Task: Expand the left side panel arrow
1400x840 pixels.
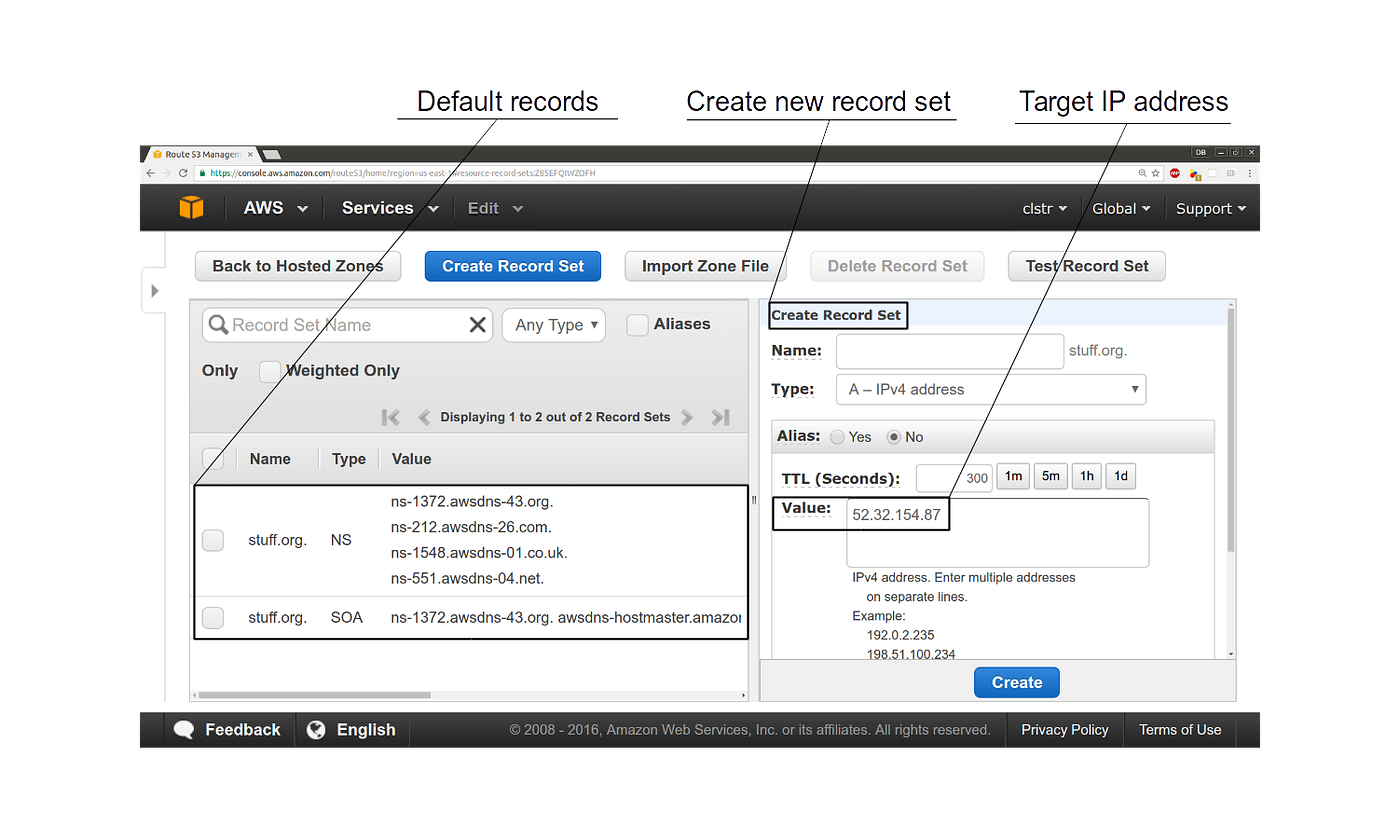Action: 154,291
